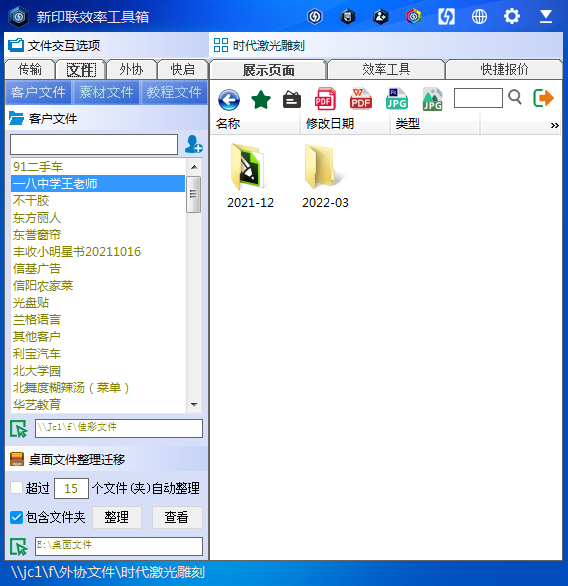Select customer 东方丽人

point(98,218)
